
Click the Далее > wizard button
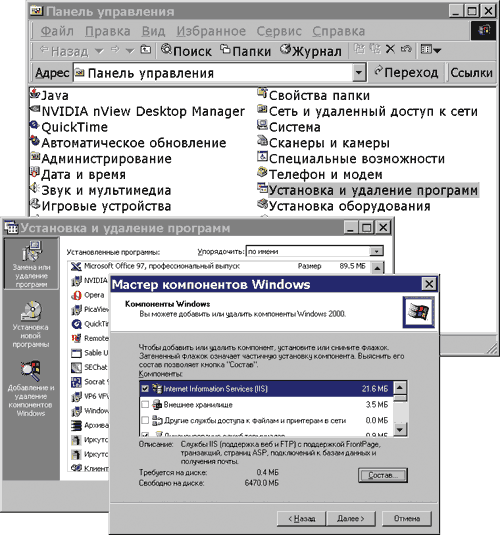(351, 519)
